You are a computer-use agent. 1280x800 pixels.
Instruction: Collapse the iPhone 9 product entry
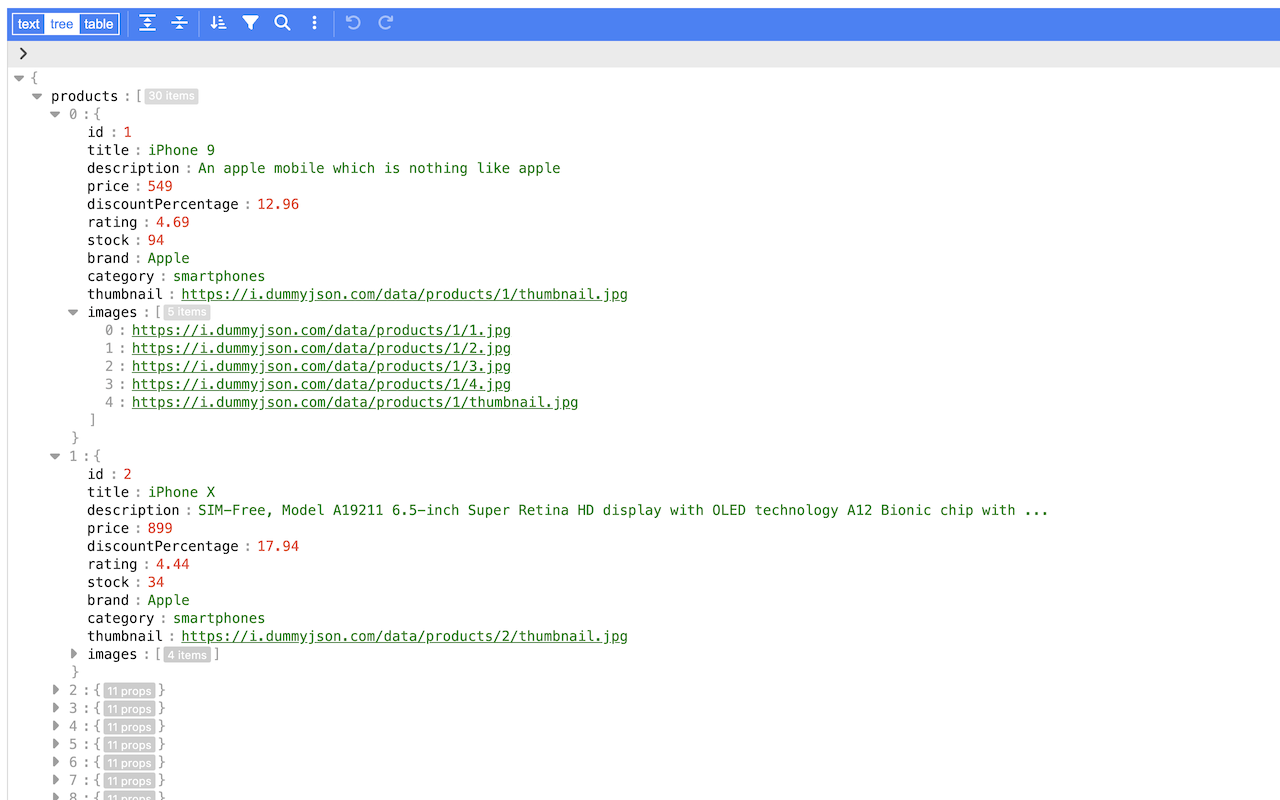(56, 114)
